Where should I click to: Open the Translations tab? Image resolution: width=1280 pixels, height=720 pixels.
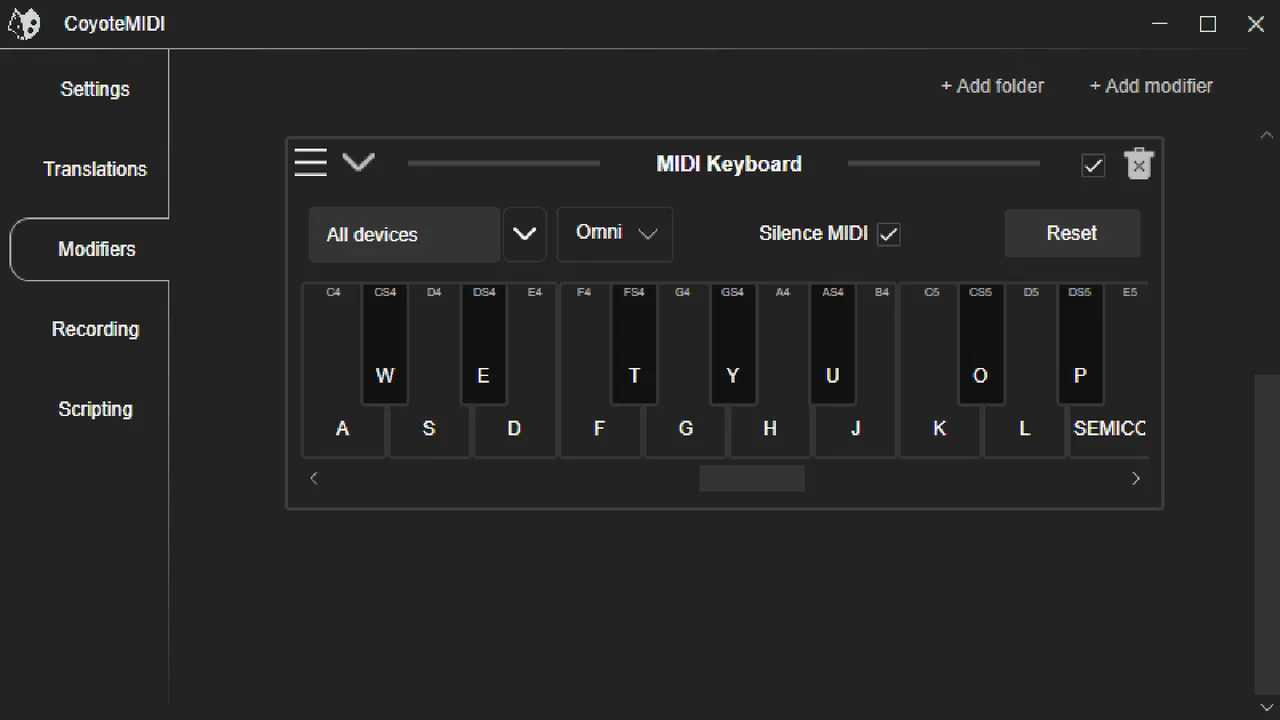[95, 169]
